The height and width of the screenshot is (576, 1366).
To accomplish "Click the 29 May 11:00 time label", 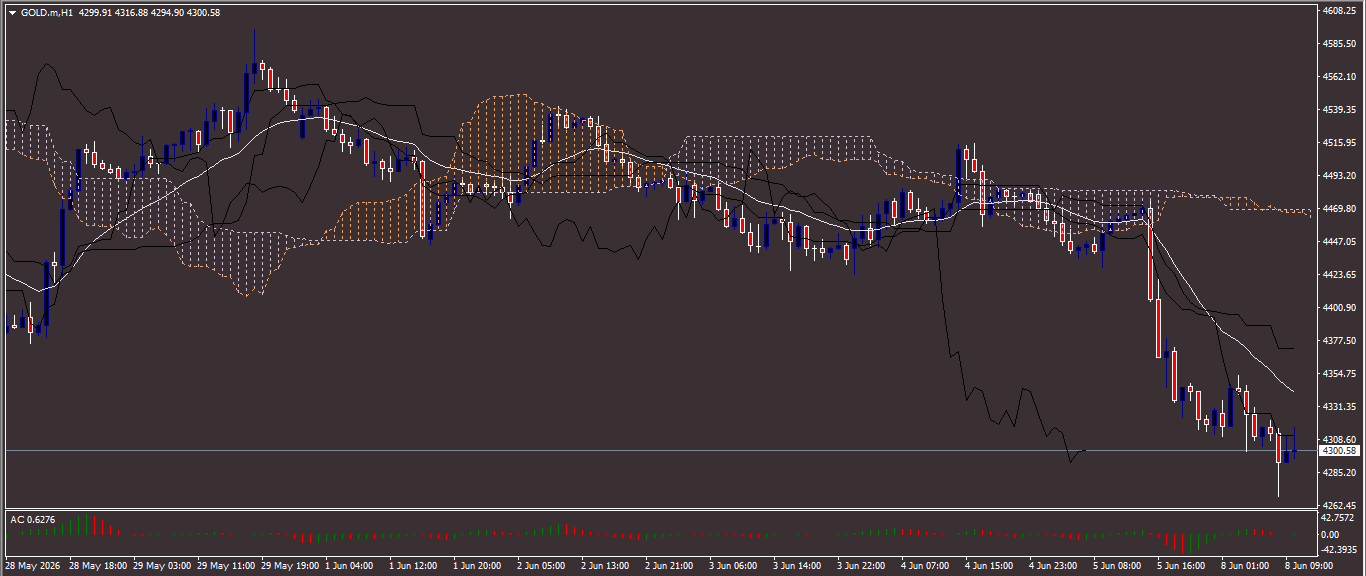I will point(225,566).
